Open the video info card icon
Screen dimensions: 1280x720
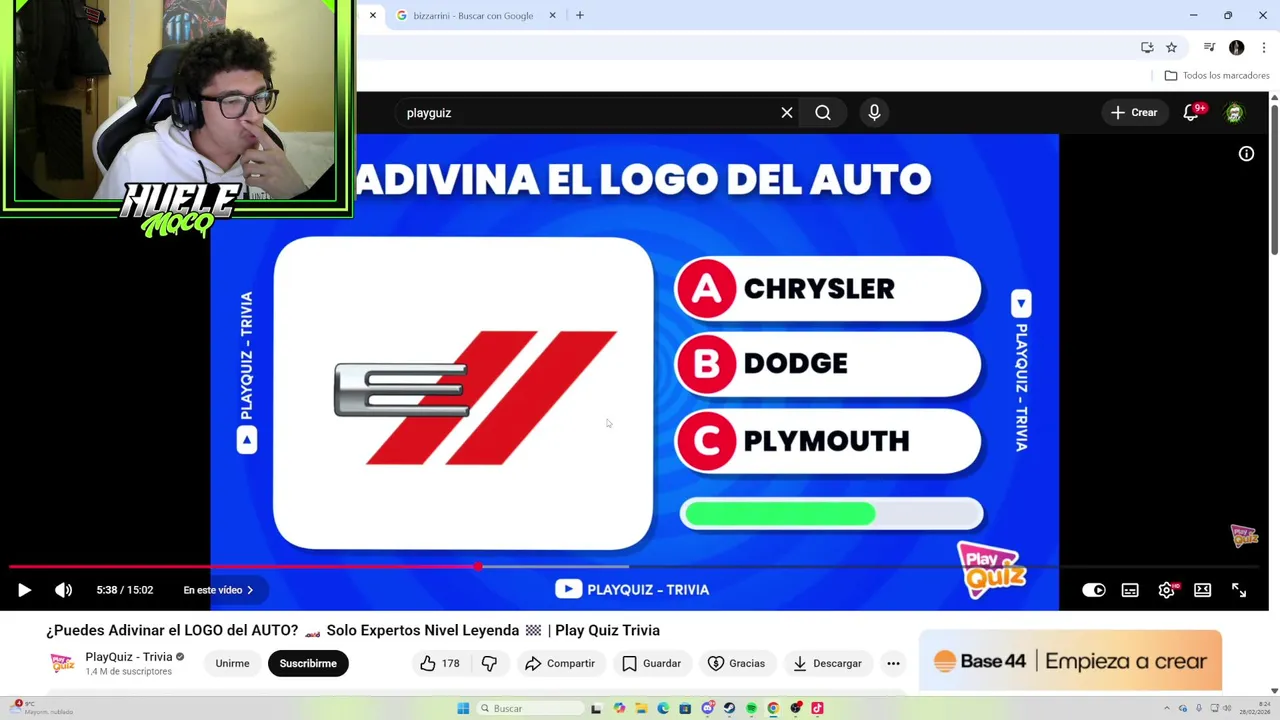coord(1246,154)
